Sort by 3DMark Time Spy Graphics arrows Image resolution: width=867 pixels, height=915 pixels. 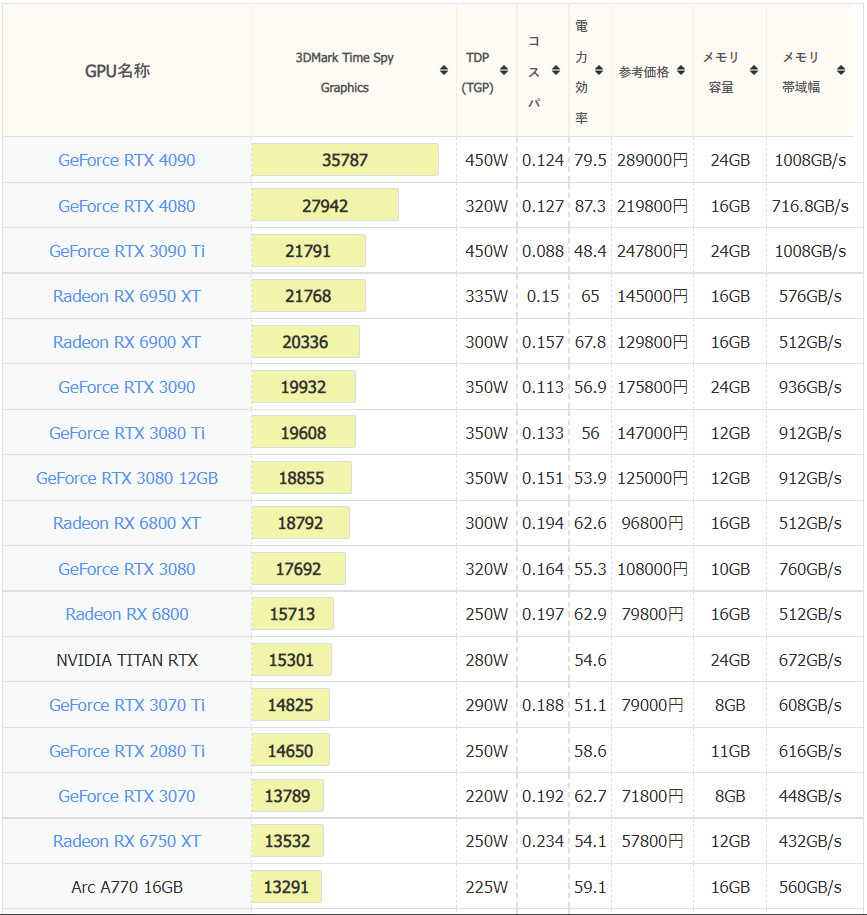(444, 71)
